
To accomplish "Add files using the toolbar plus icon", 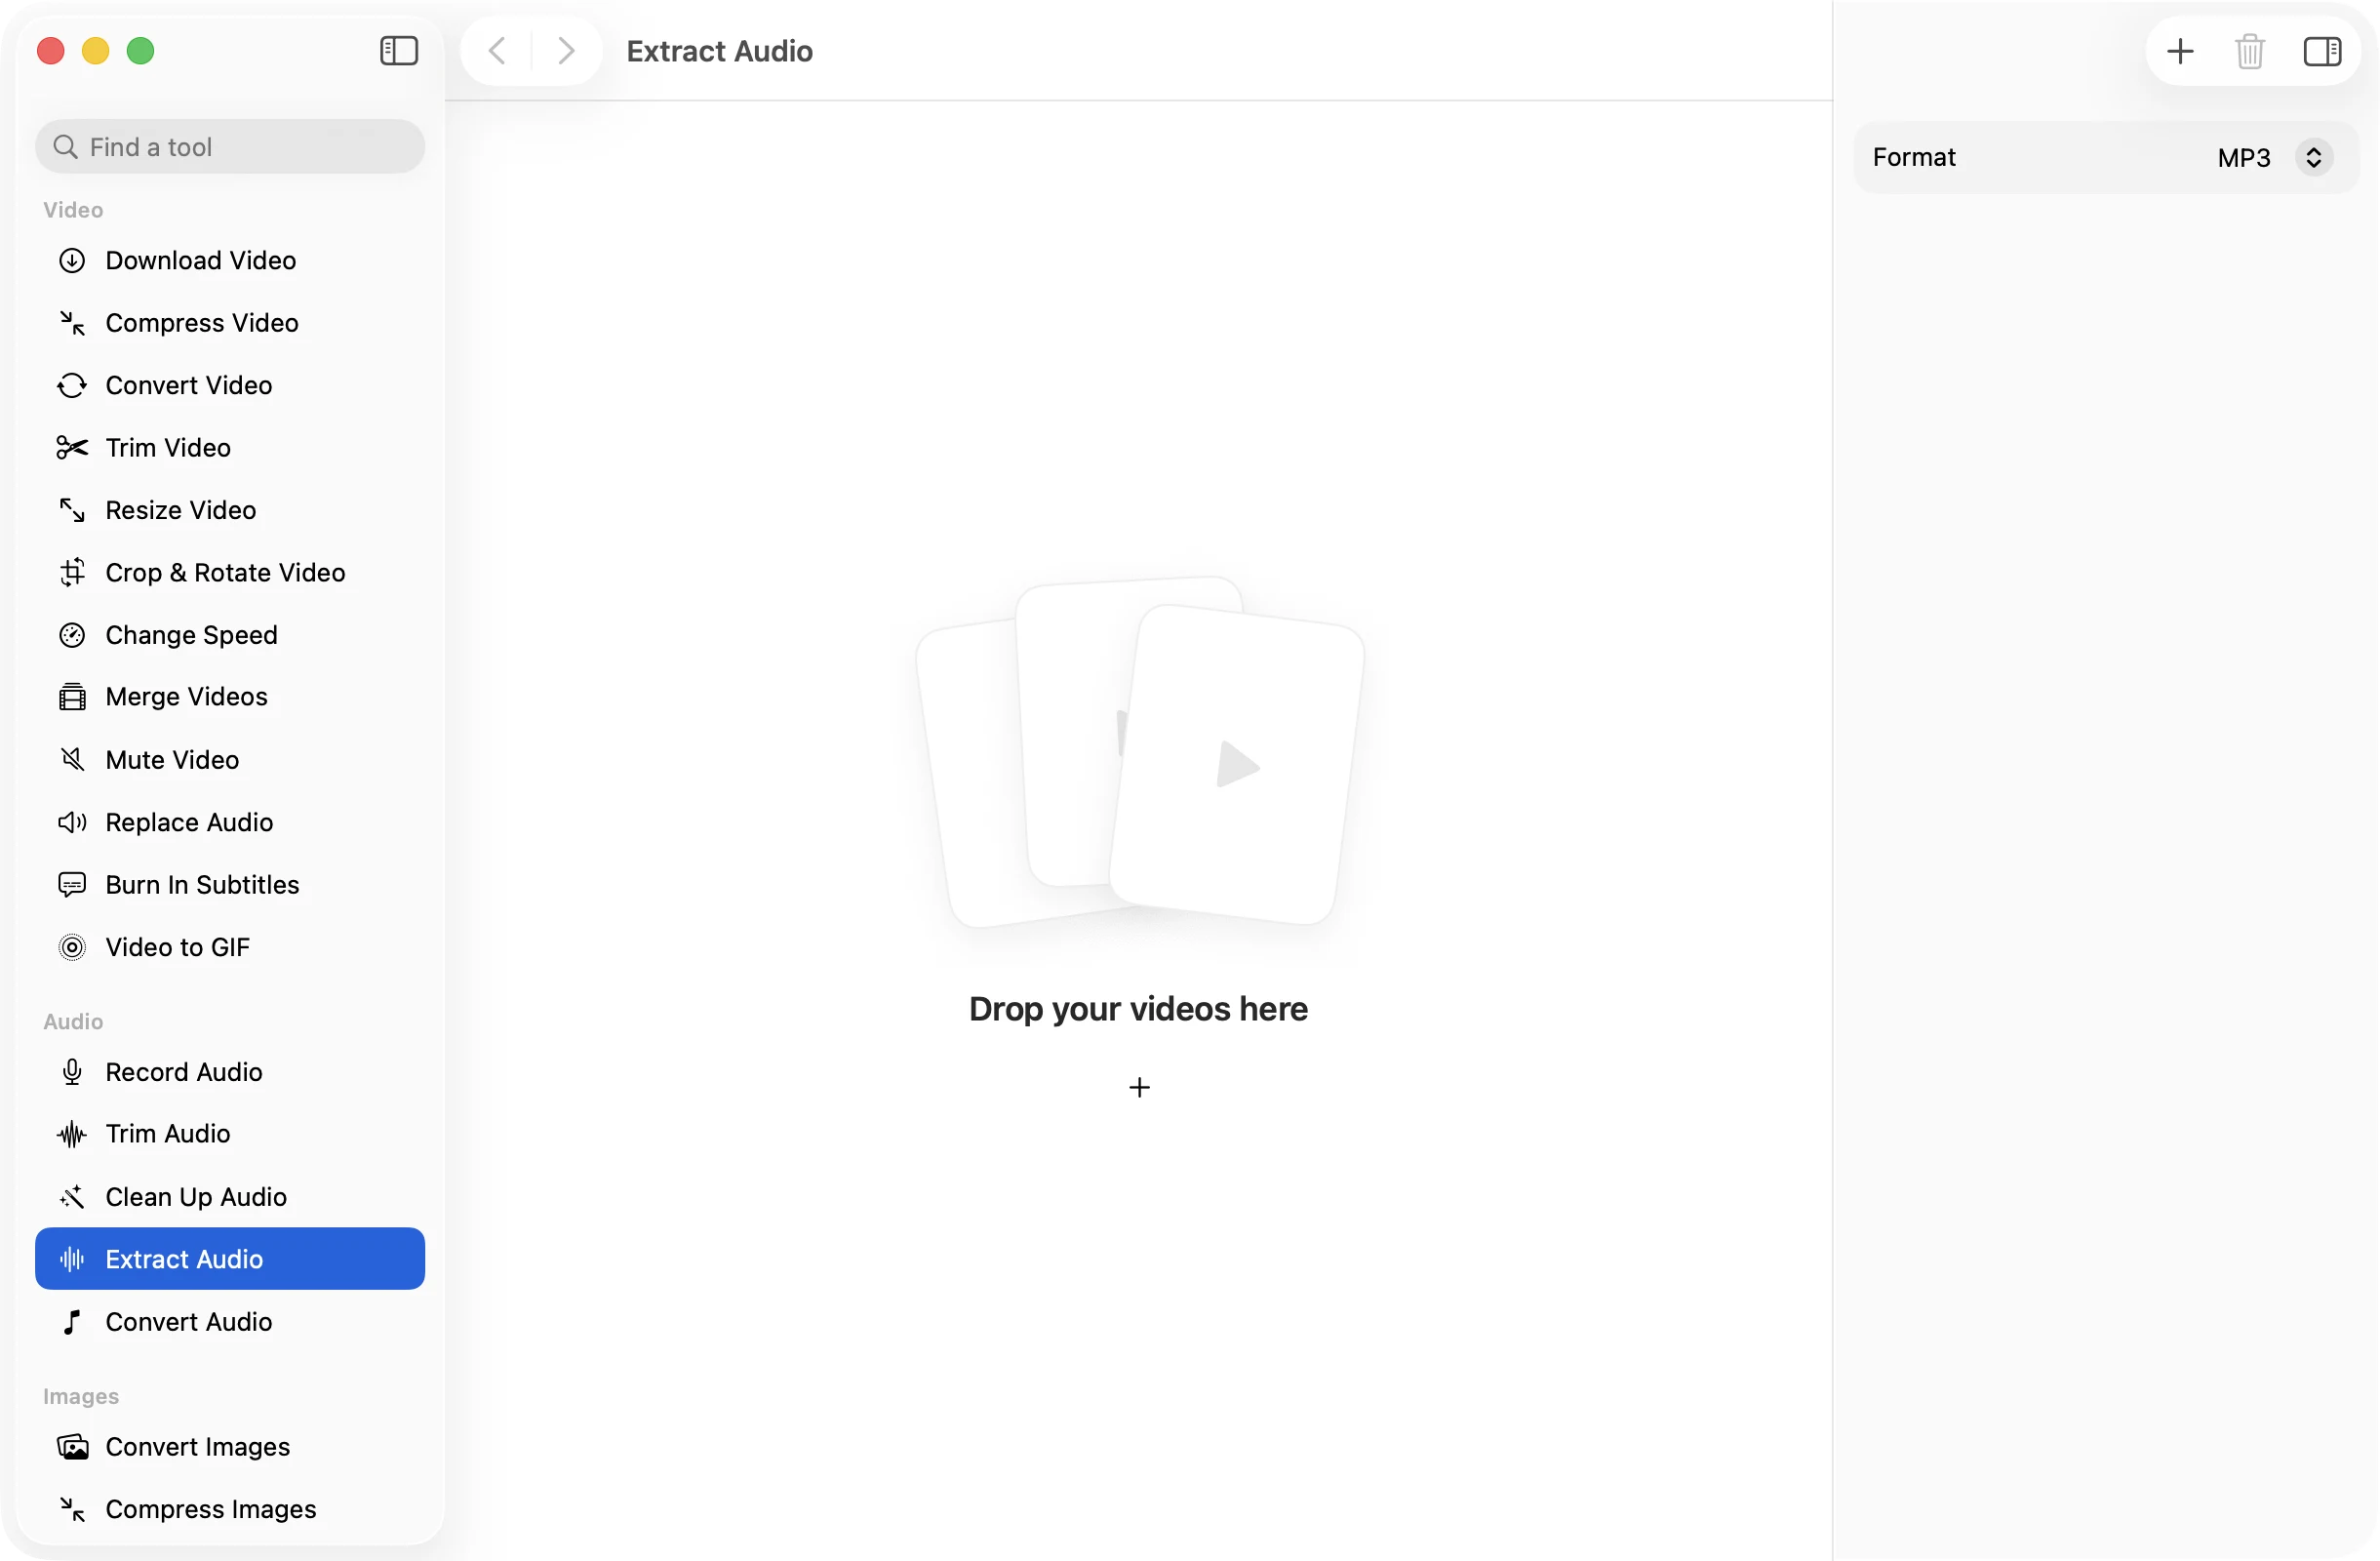I will tap(2180, 50).
